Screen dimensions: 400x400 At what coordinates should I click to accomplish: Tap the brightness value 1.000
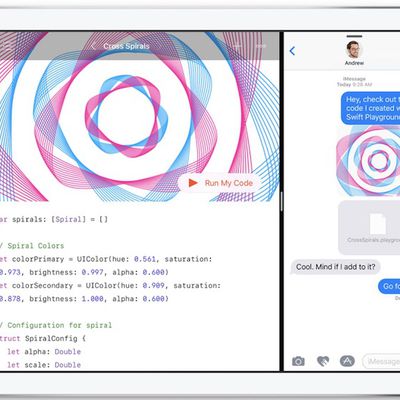click(92, 299)
